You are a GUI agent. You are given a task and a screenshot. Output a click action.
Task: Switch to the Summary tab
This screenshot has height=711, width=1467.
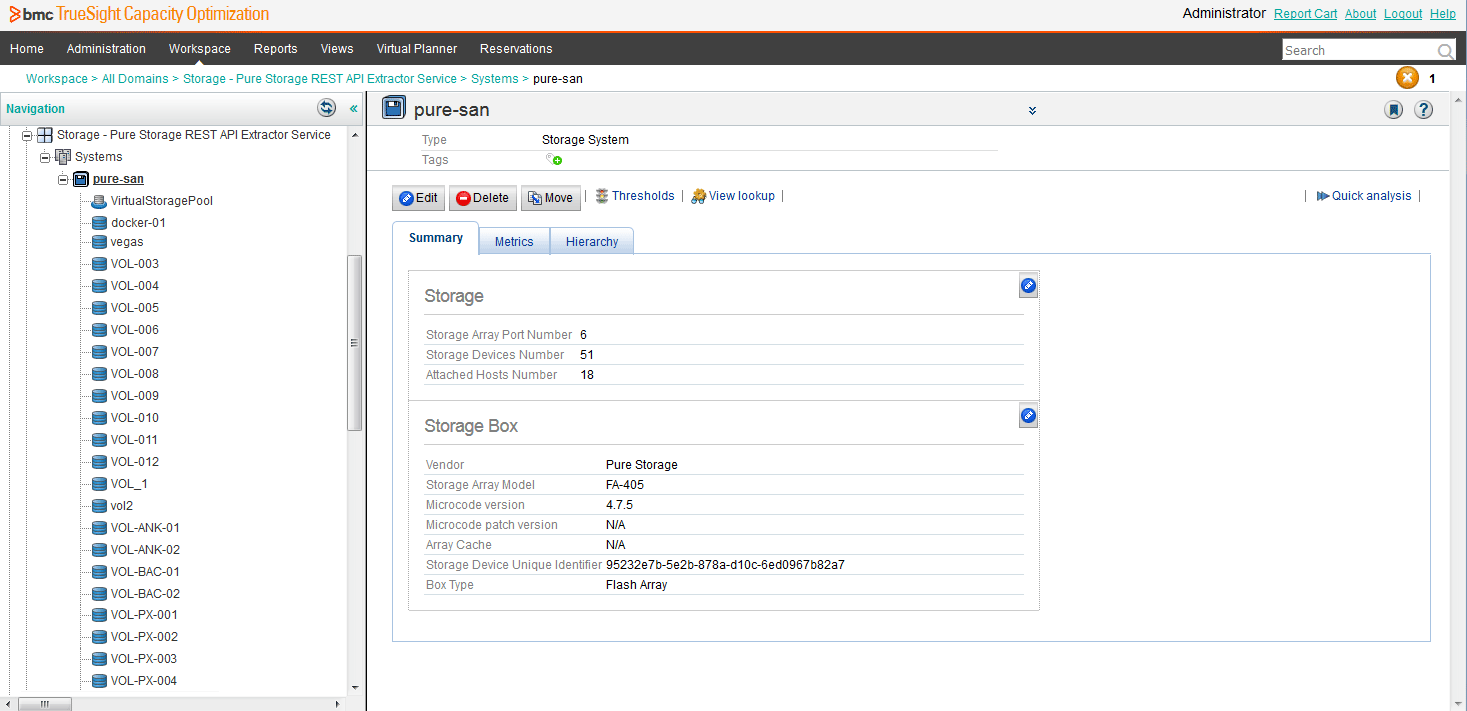[x=436, y=238]
